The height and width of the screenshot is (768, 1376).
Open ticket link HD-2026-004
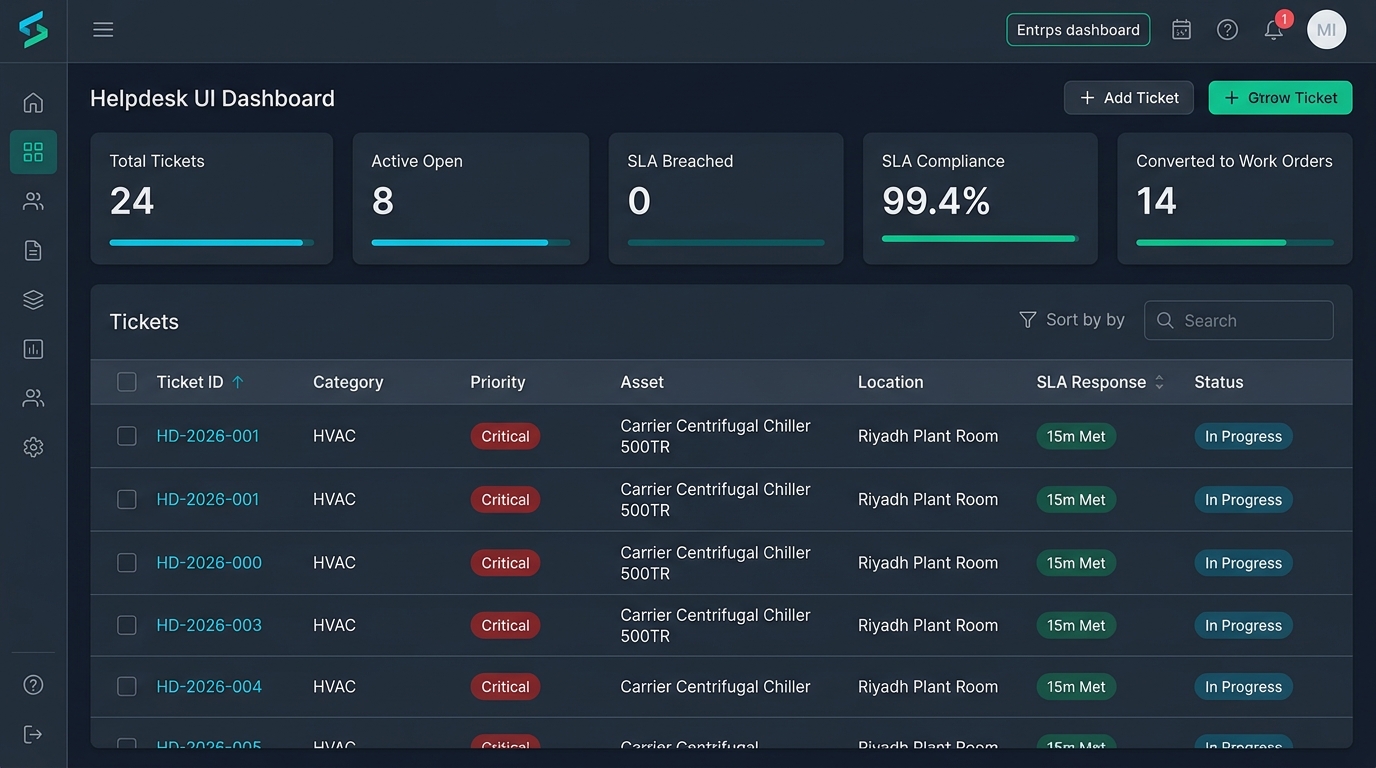click(x=209, y=687)
